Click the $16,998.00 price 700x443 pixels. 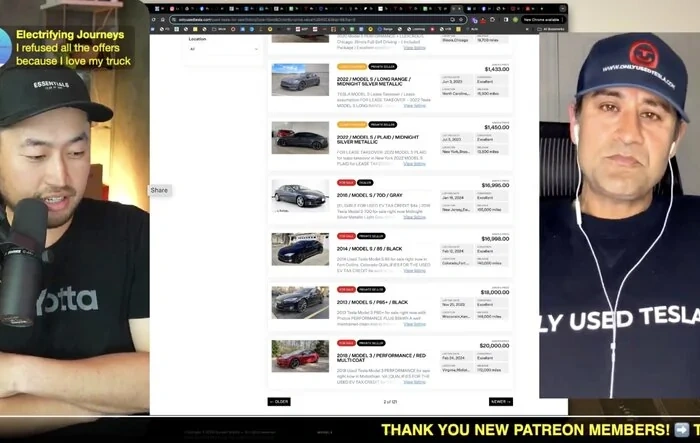point(495,239)
